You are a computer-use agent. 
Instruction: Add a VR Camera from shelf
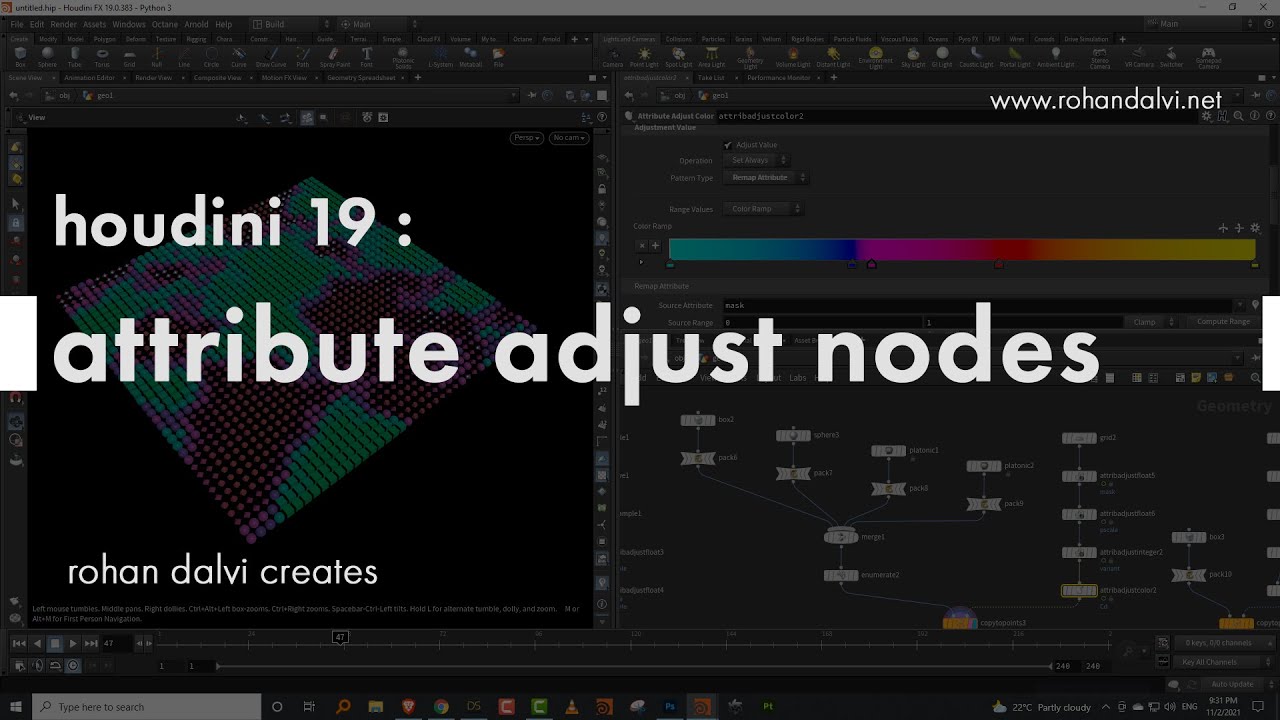click(1139, 57)
